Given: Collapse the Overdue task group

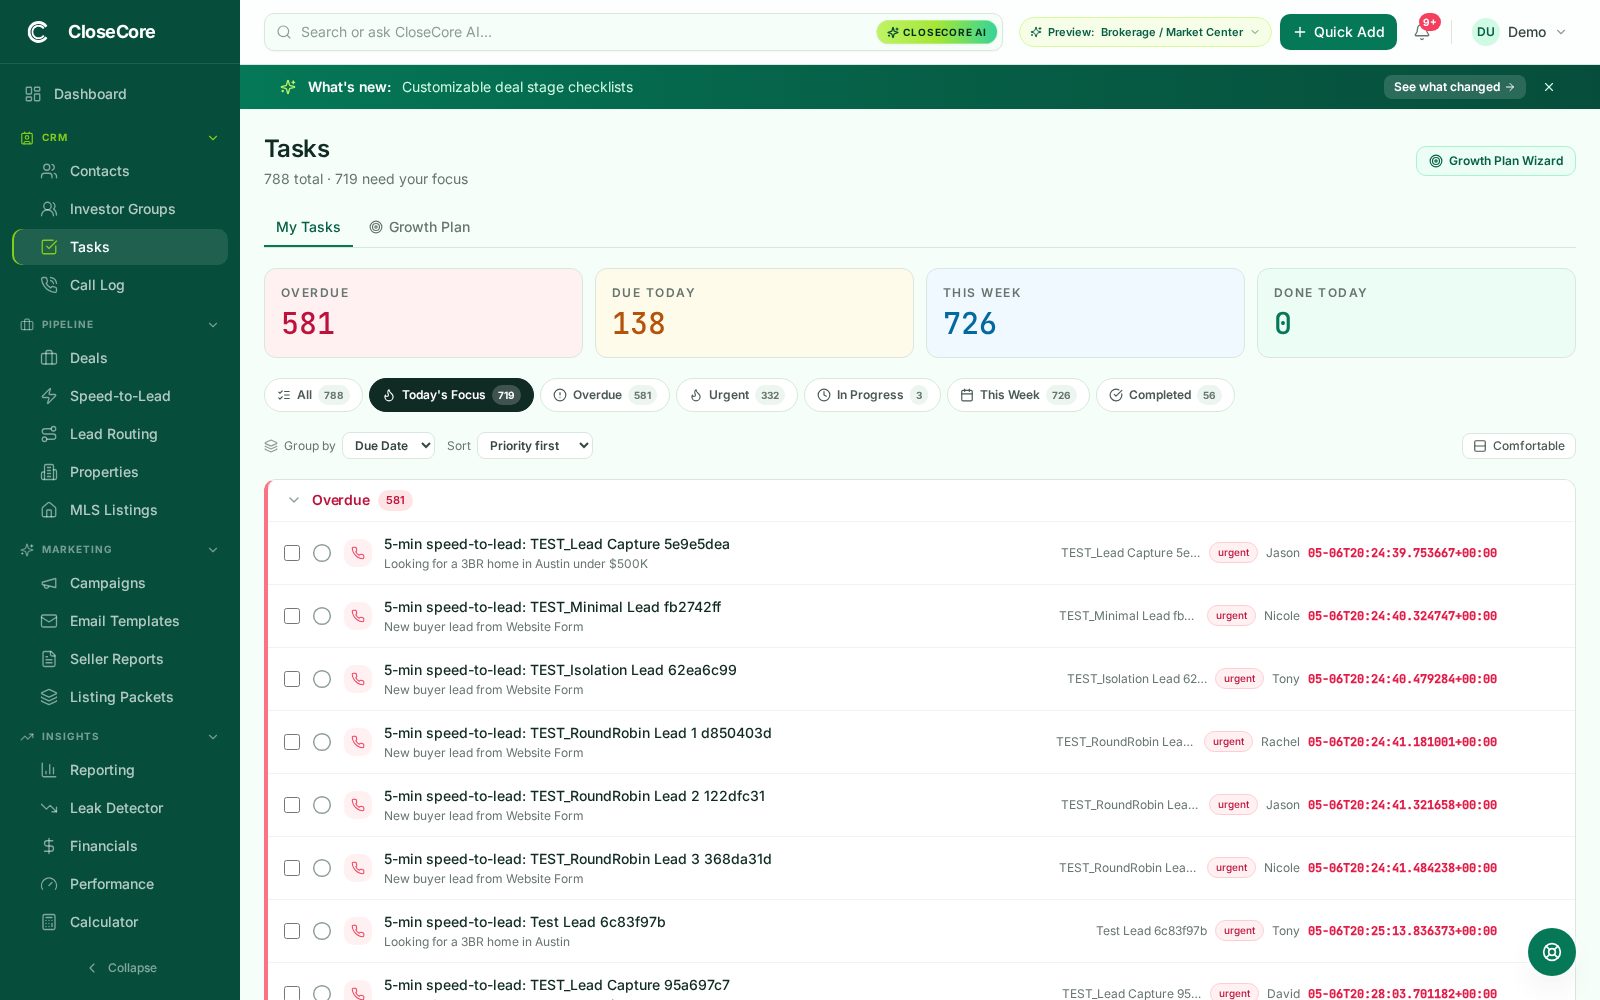Looking at the screenshot, I should click(x=294, y=500).
